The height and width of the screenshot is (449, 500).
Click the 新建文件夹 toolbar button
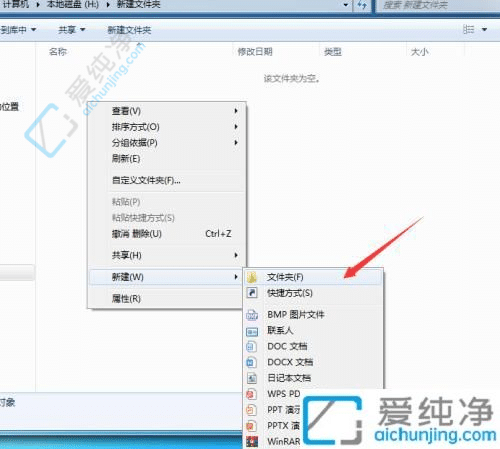click(x=129, y=30)
